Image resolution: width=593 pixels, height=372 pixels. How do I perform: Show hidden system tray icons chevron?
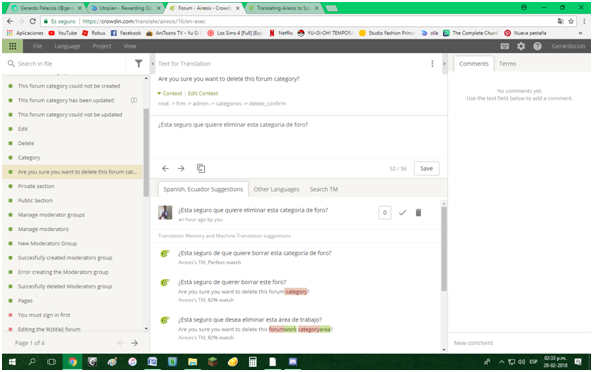502,362
